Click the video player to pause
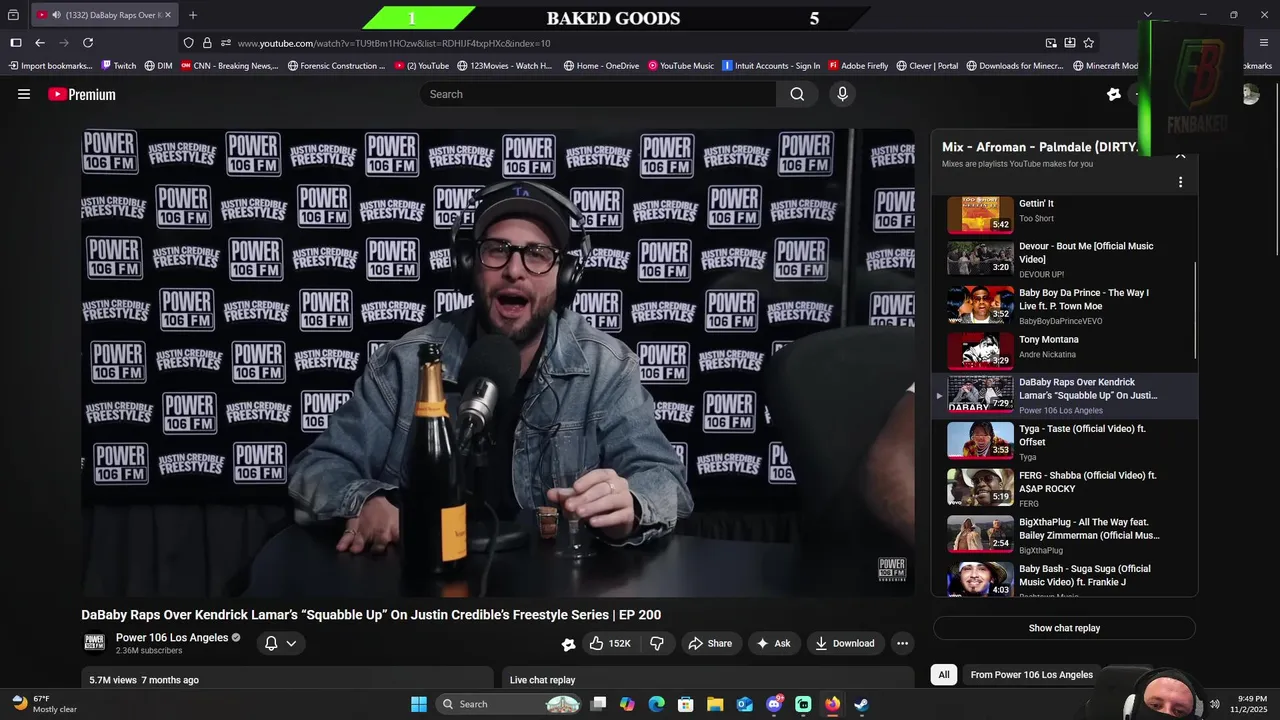This screenshot has height=720, width=1280. coord(498,362)
